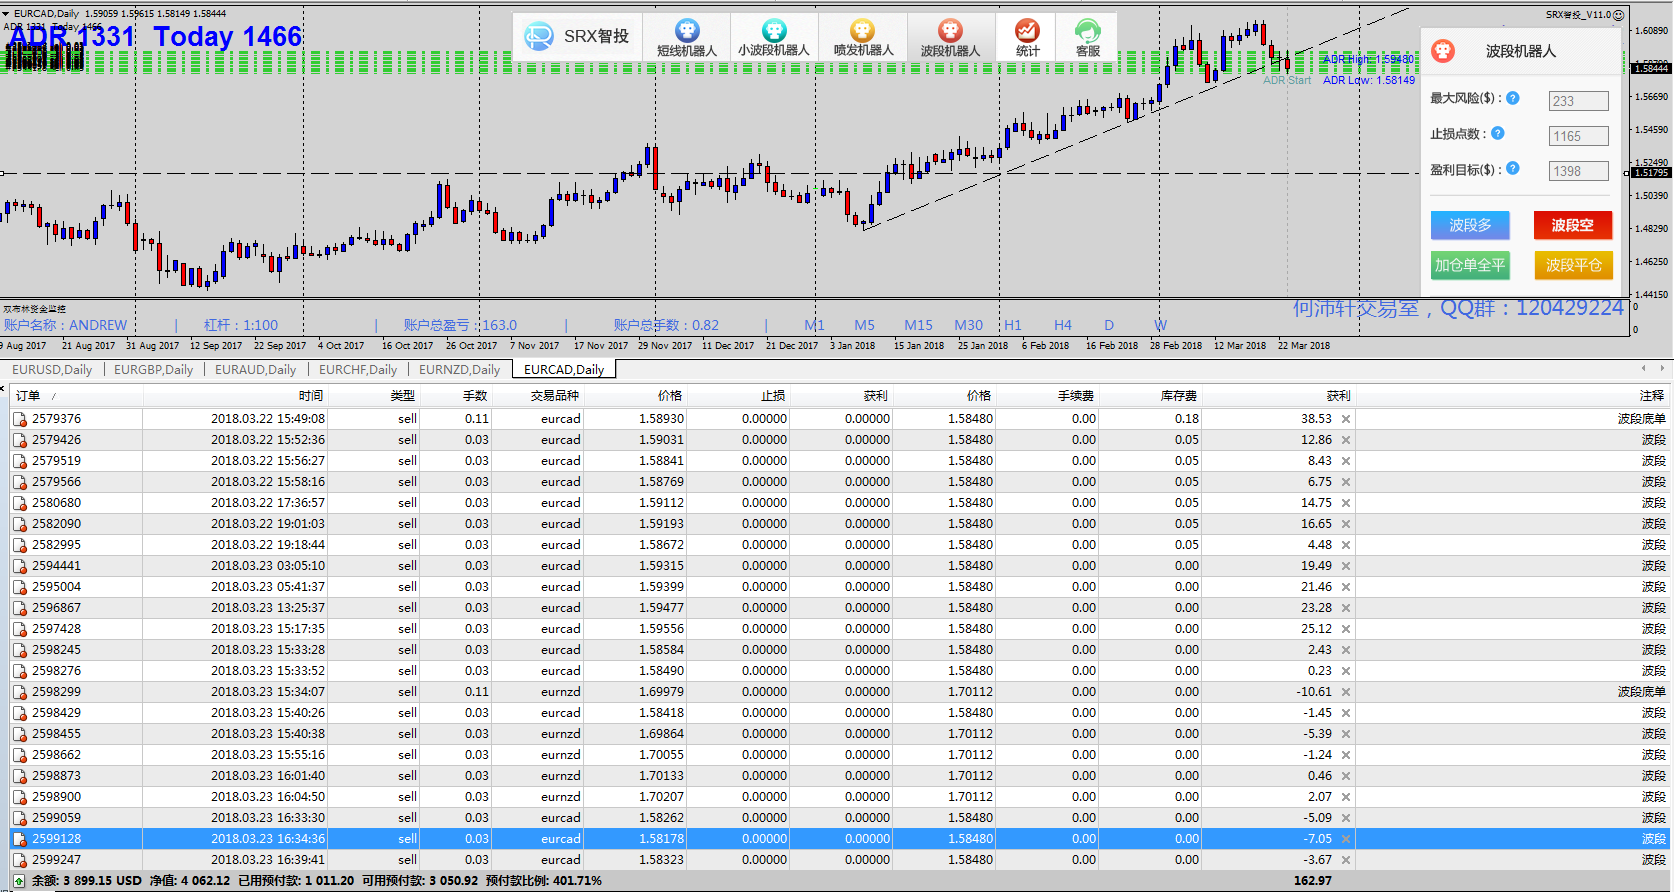The width and height of the screenshot is (1674, 892).
Task: Open the 统计 statistics icon
Action: pos(1027,31)
